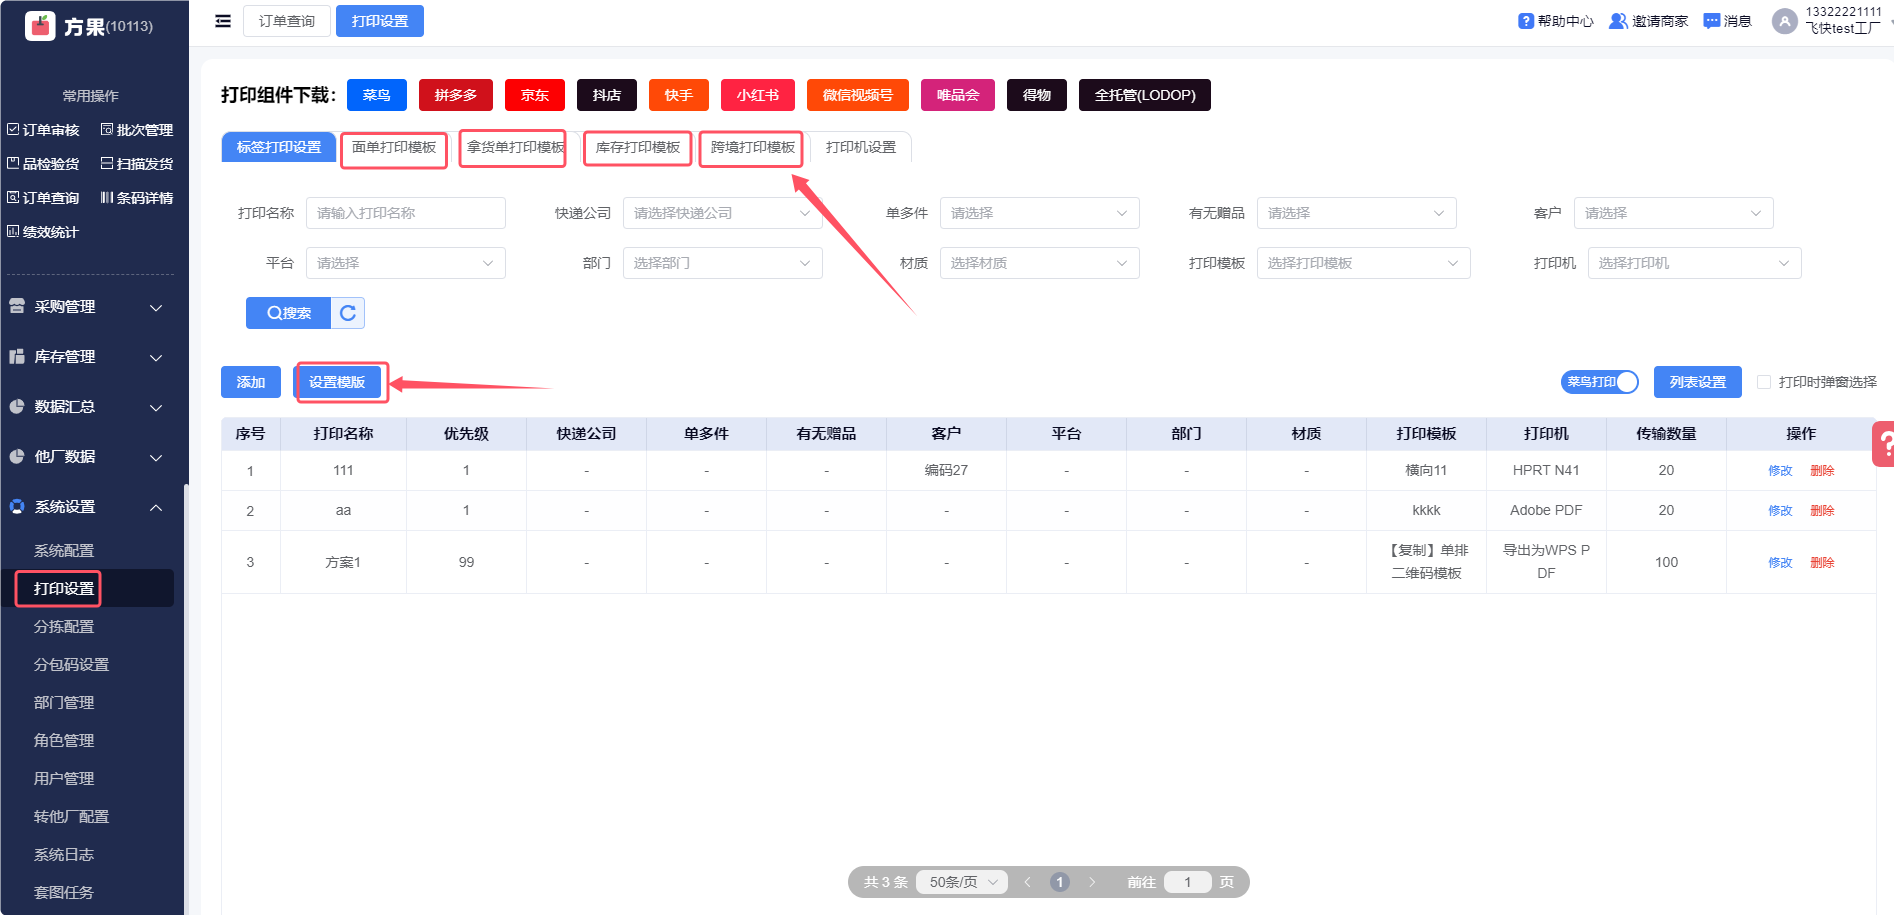Click the user avatar icon

pyautogui.click(x=1785, y=21)
